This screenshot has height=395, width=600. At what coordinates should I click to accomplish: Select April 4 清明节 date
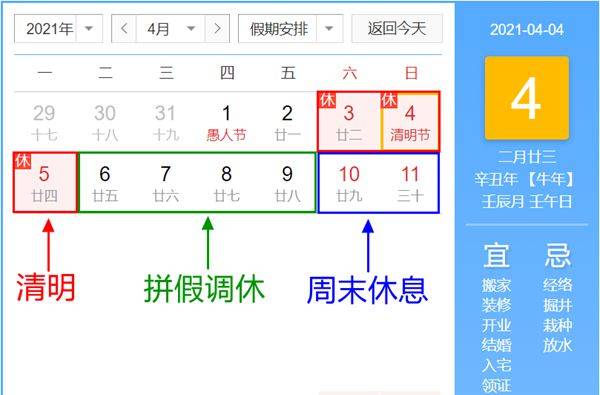click(x=410, y=122)
